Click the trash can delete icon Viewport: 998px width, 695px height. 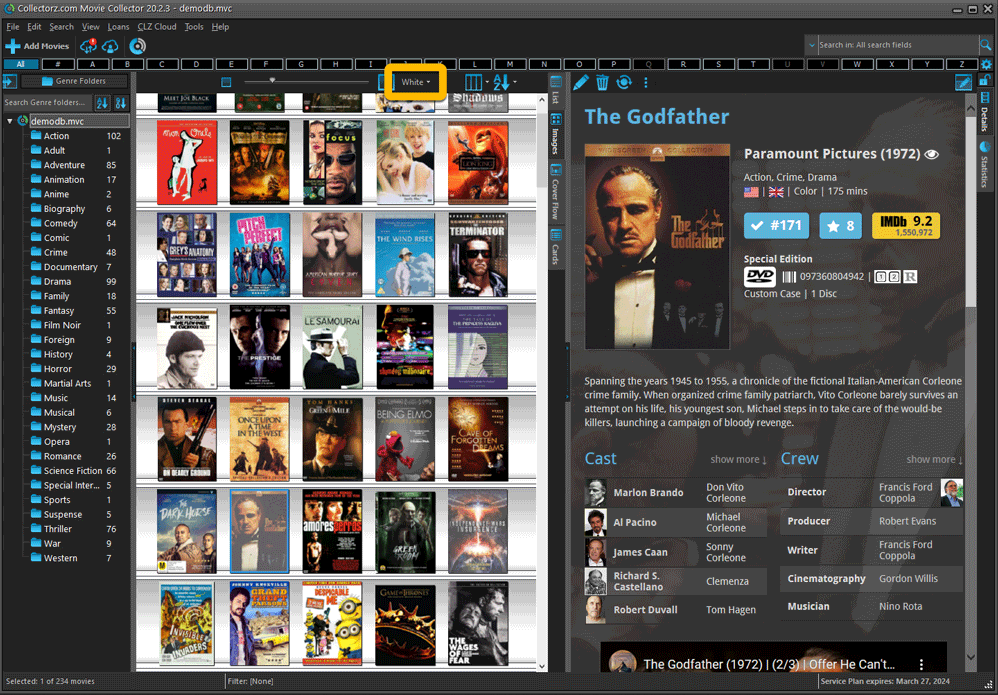[602, 82]
